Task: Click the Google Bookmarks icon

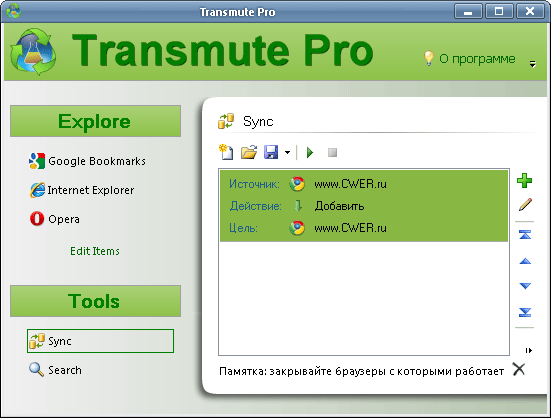Action: pyautogui.click(x=37, y=161)
